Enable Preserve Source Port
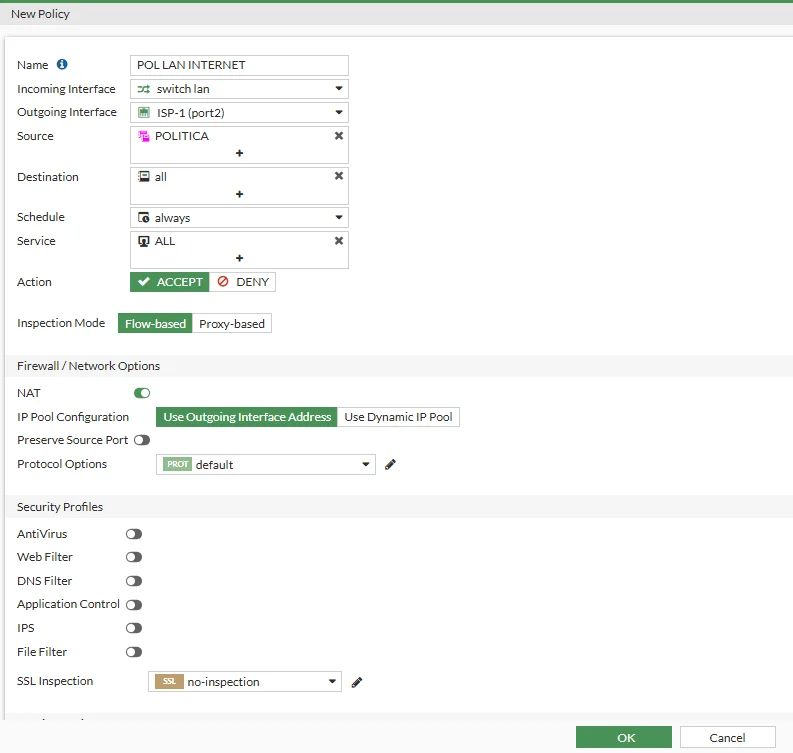 coord(142,440)
